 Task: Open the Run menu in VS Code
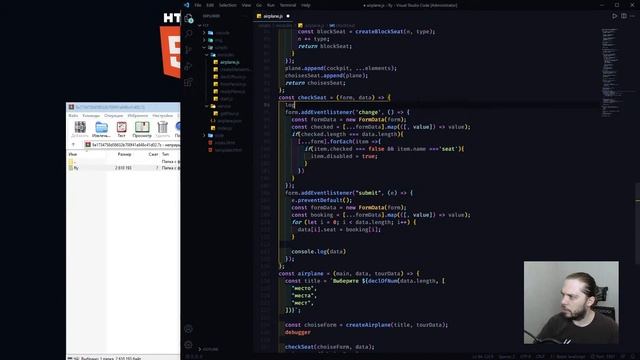pos(271,5)
